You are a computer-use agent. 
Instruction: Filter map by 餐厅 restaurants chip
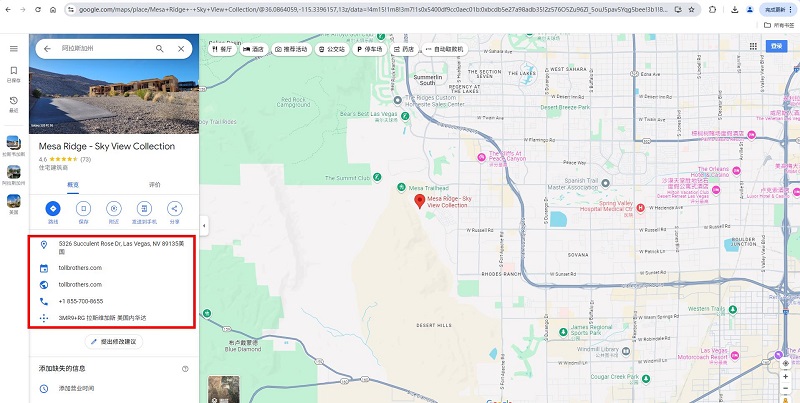point(222,49)
